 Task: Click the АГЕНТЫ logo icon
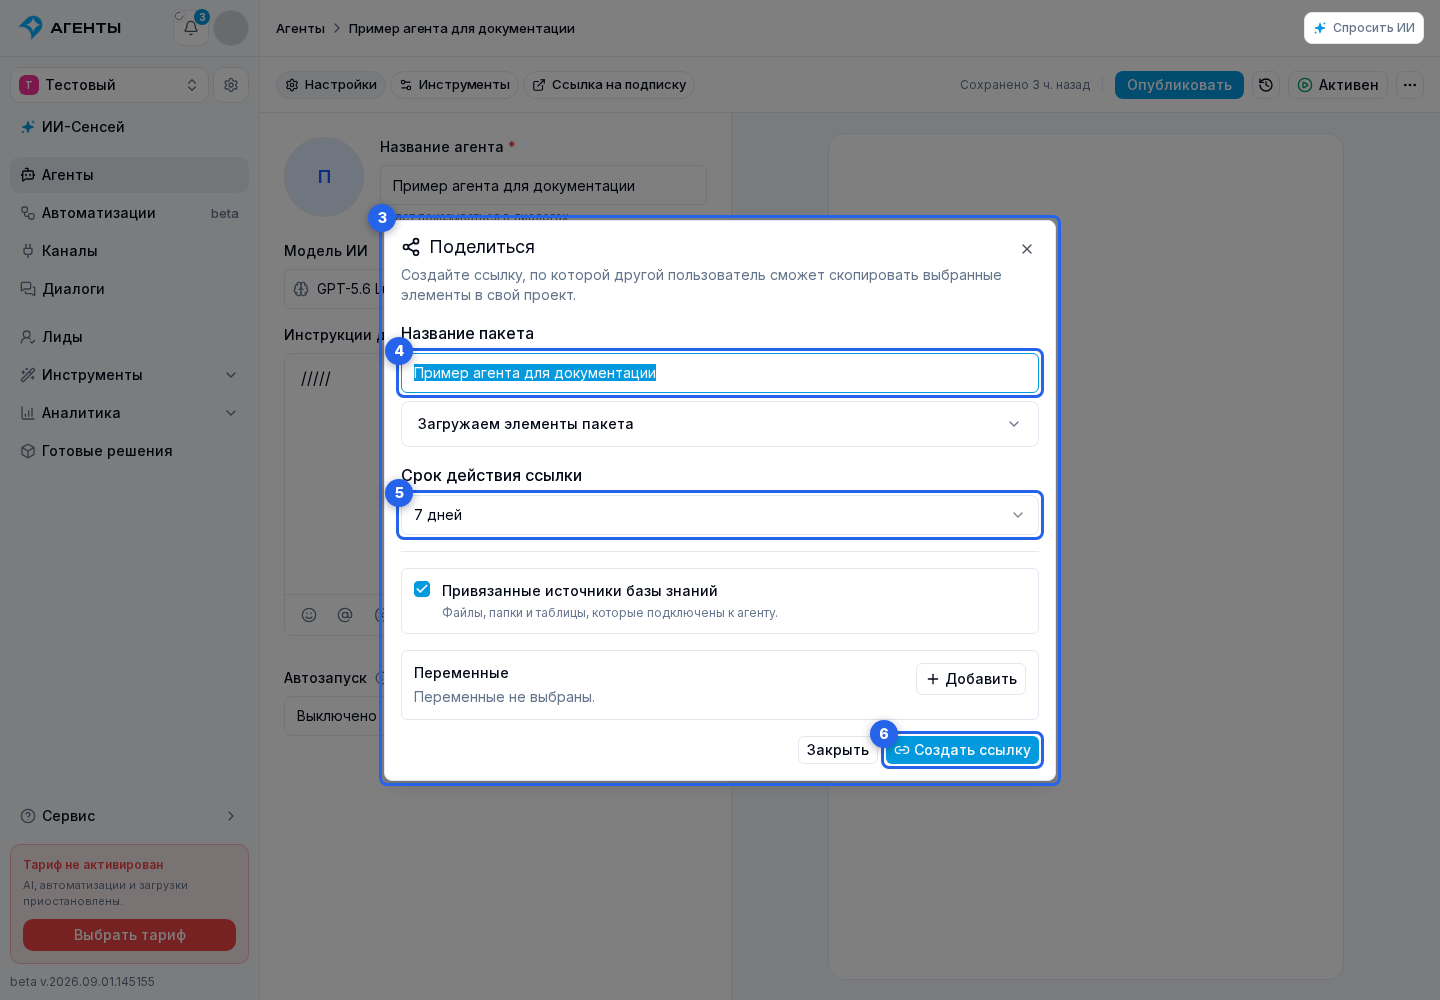pos(31,27)
